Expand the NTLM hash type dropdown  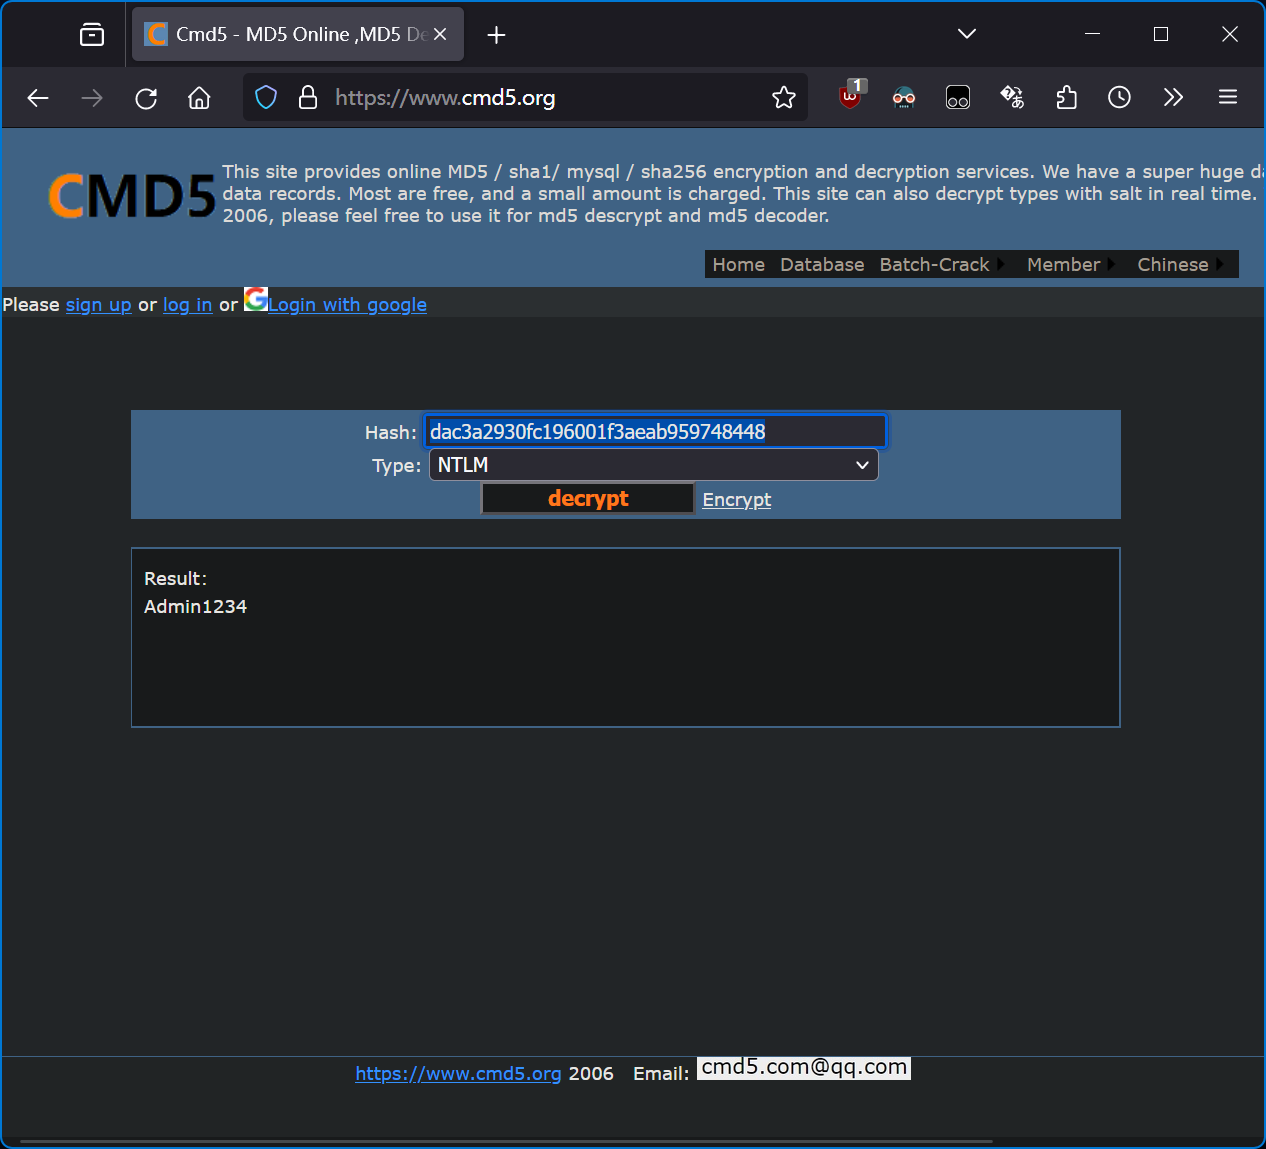click(x=654, y=465)
